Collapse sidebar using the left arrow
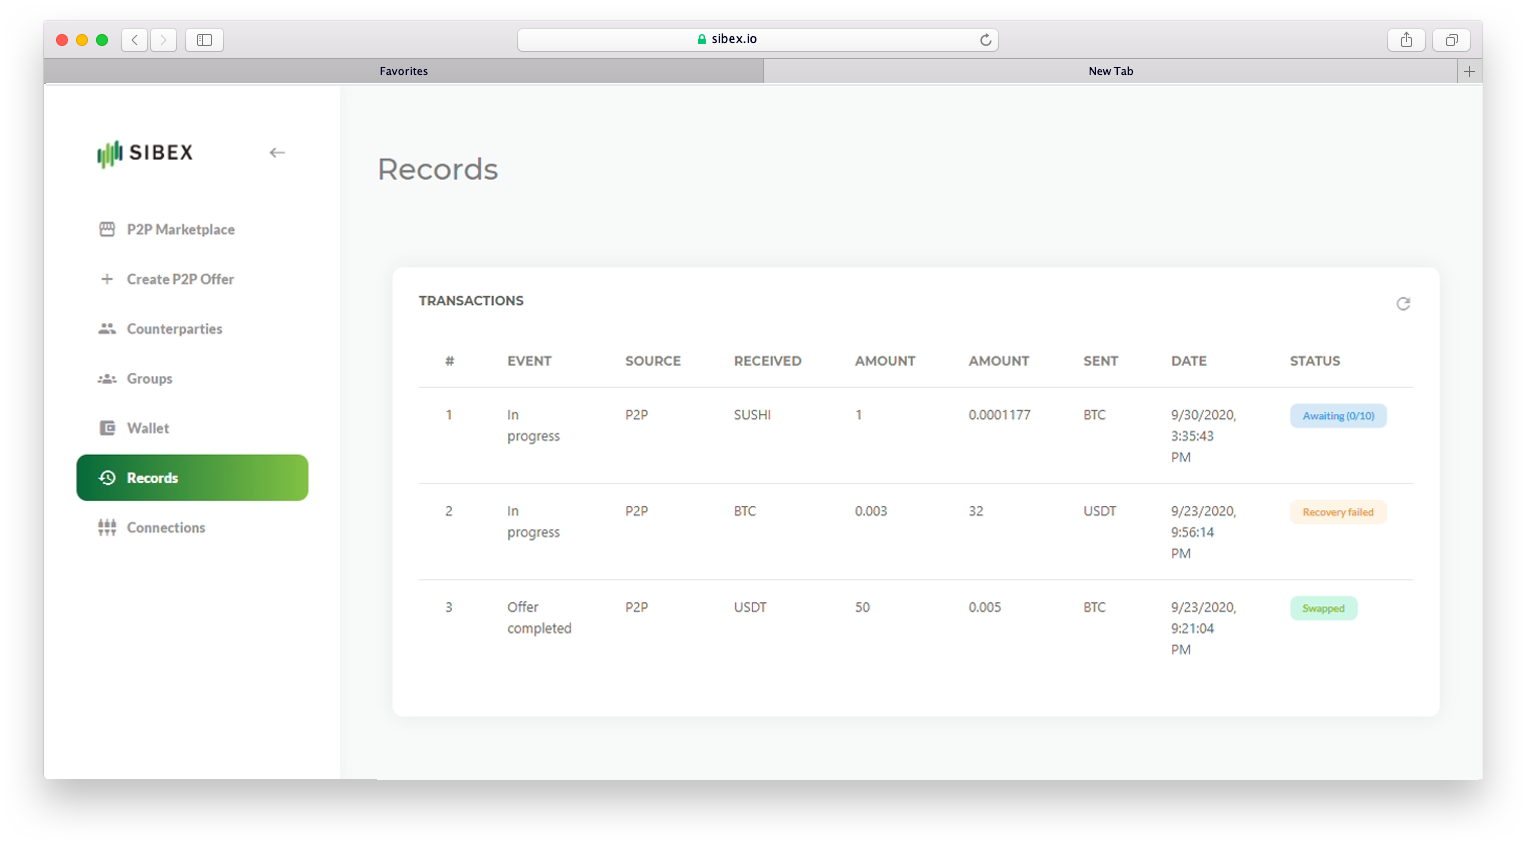Viewport: 1527px width, 845px height. click(277, 153)
